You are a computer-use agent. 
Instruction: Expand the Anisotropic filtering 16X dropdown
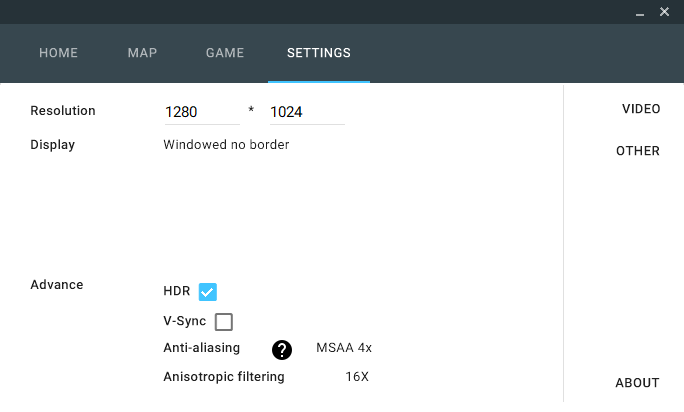coord(357,377)
